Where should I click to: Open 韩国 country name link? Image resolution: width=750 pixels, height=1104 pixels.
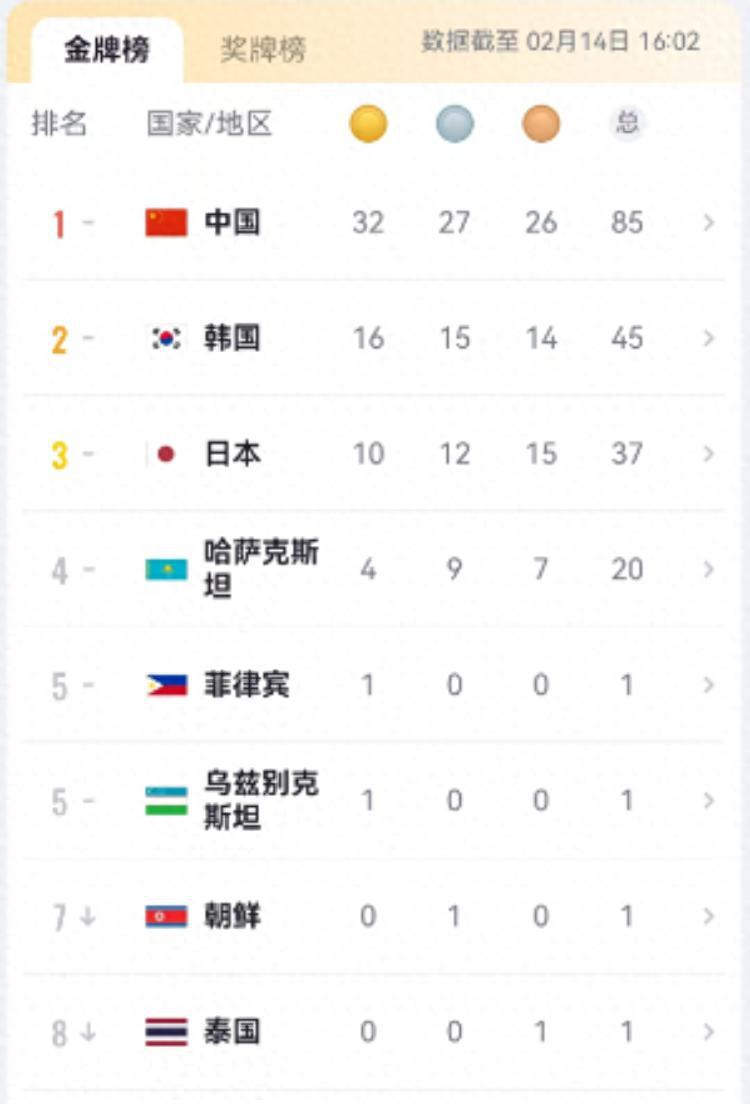[232, 338]
